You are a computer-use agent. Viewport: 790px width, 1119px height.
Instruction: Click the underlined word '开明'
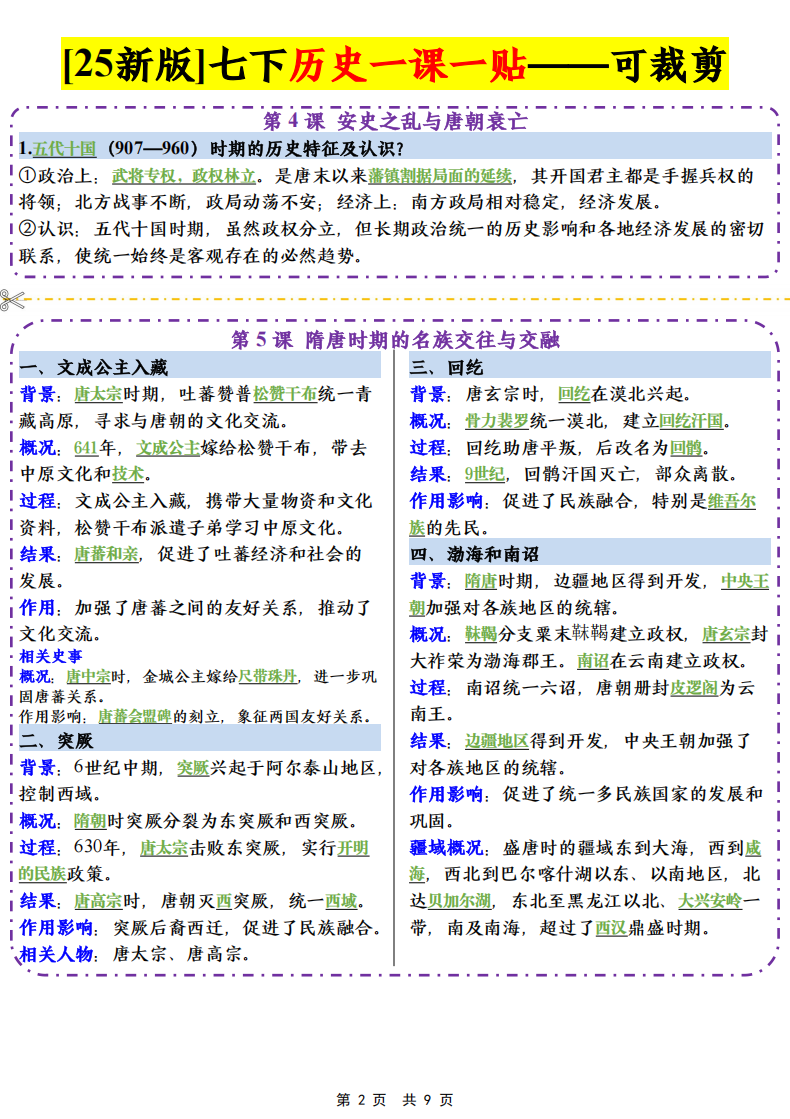click(x=353, y=848)
